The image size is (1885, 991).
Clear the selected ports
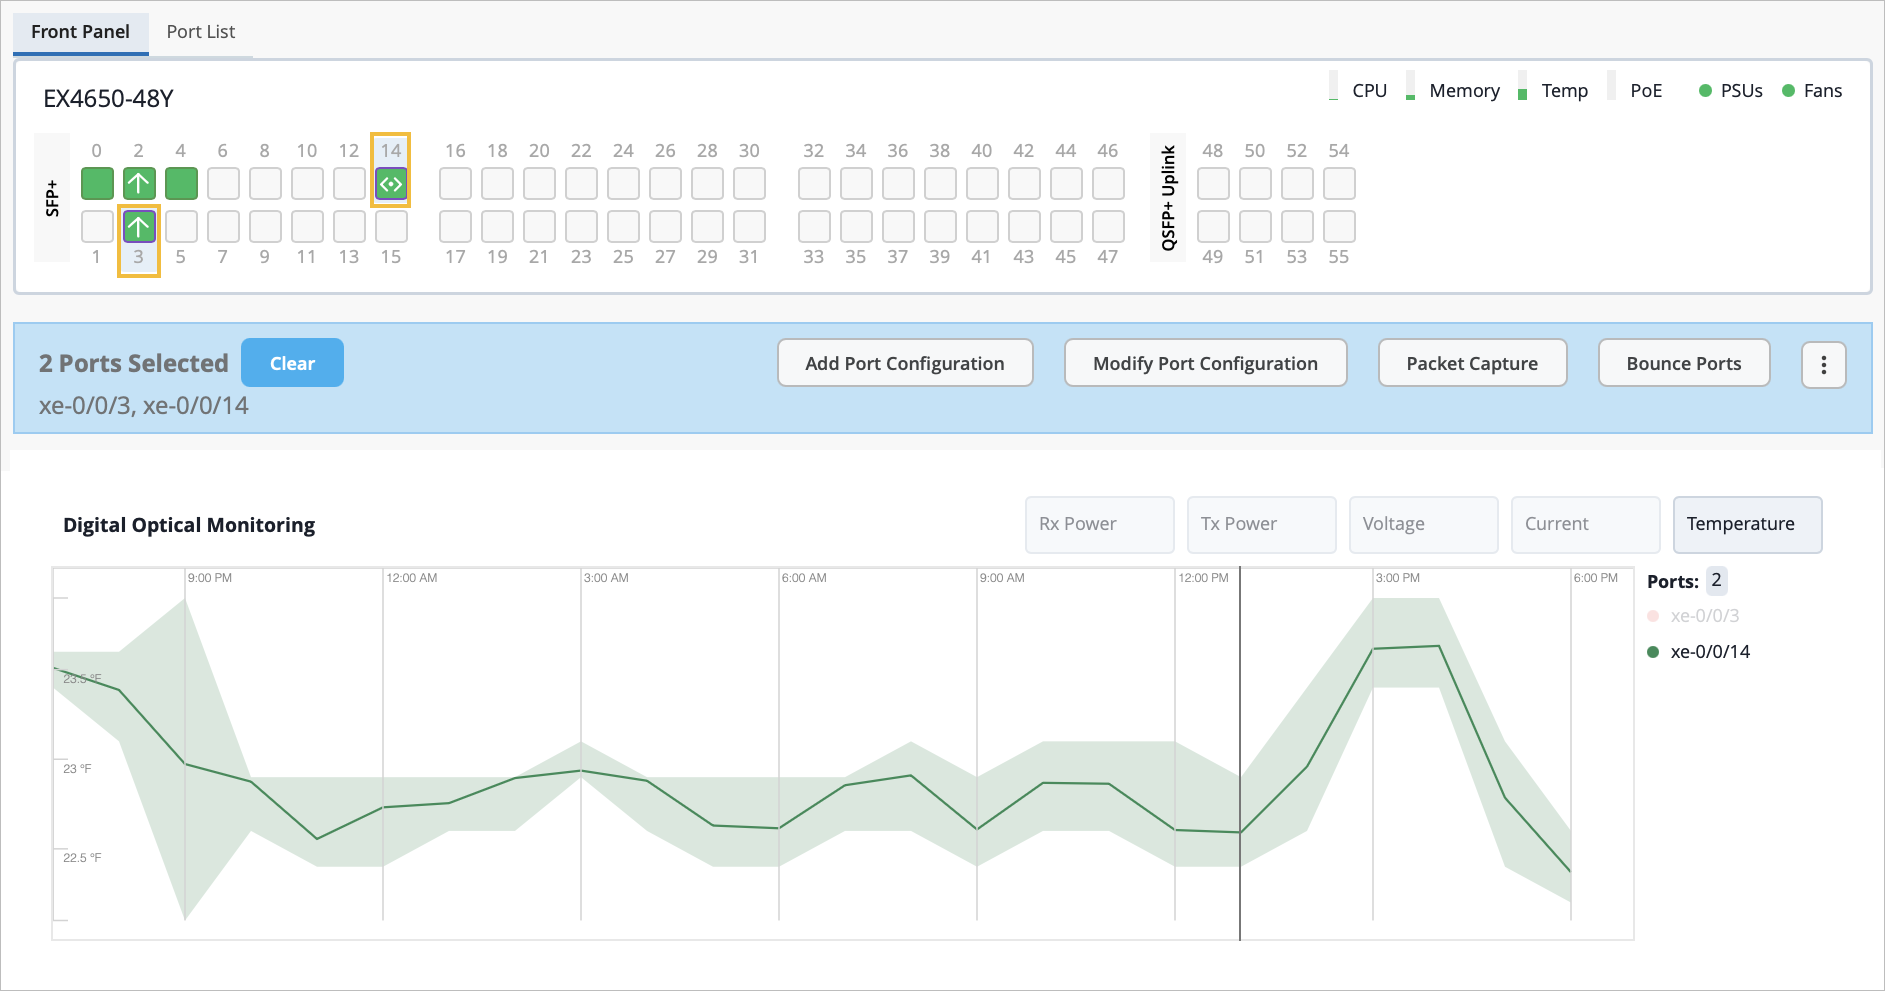pyautogui.click(x=292, y=362)
